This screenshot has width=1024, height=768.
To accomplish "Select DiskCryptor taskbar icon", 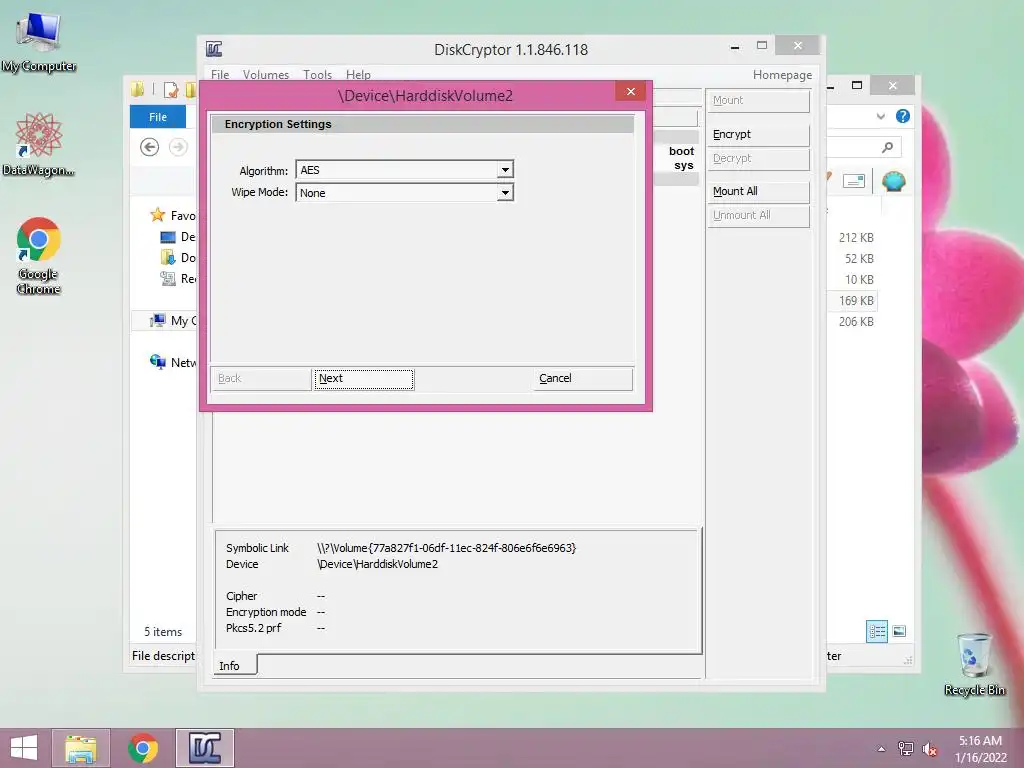I will [x=205, y=748].
